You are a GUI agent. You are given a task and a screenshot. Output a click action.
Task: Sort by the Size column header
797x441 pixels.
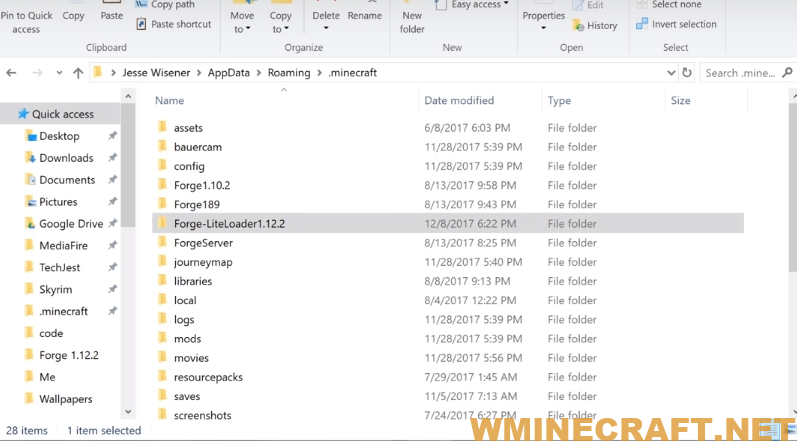[x=680, y=101]
